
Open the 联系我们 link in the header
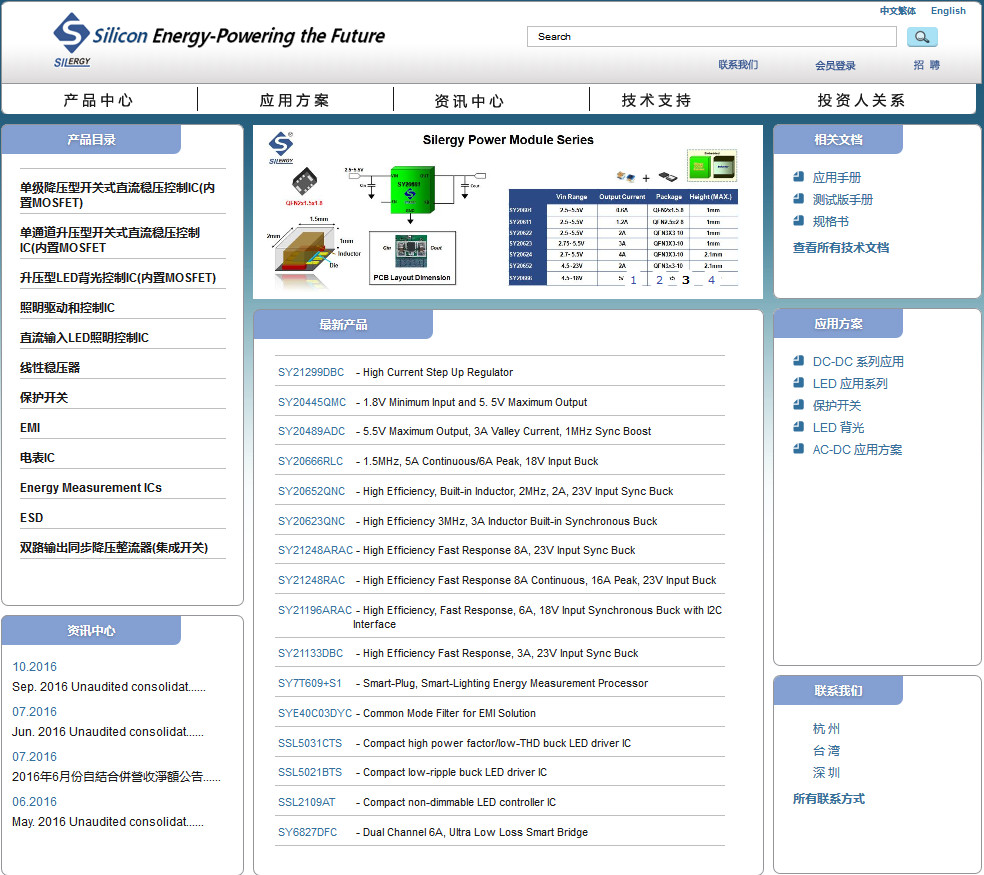[738, 65]
